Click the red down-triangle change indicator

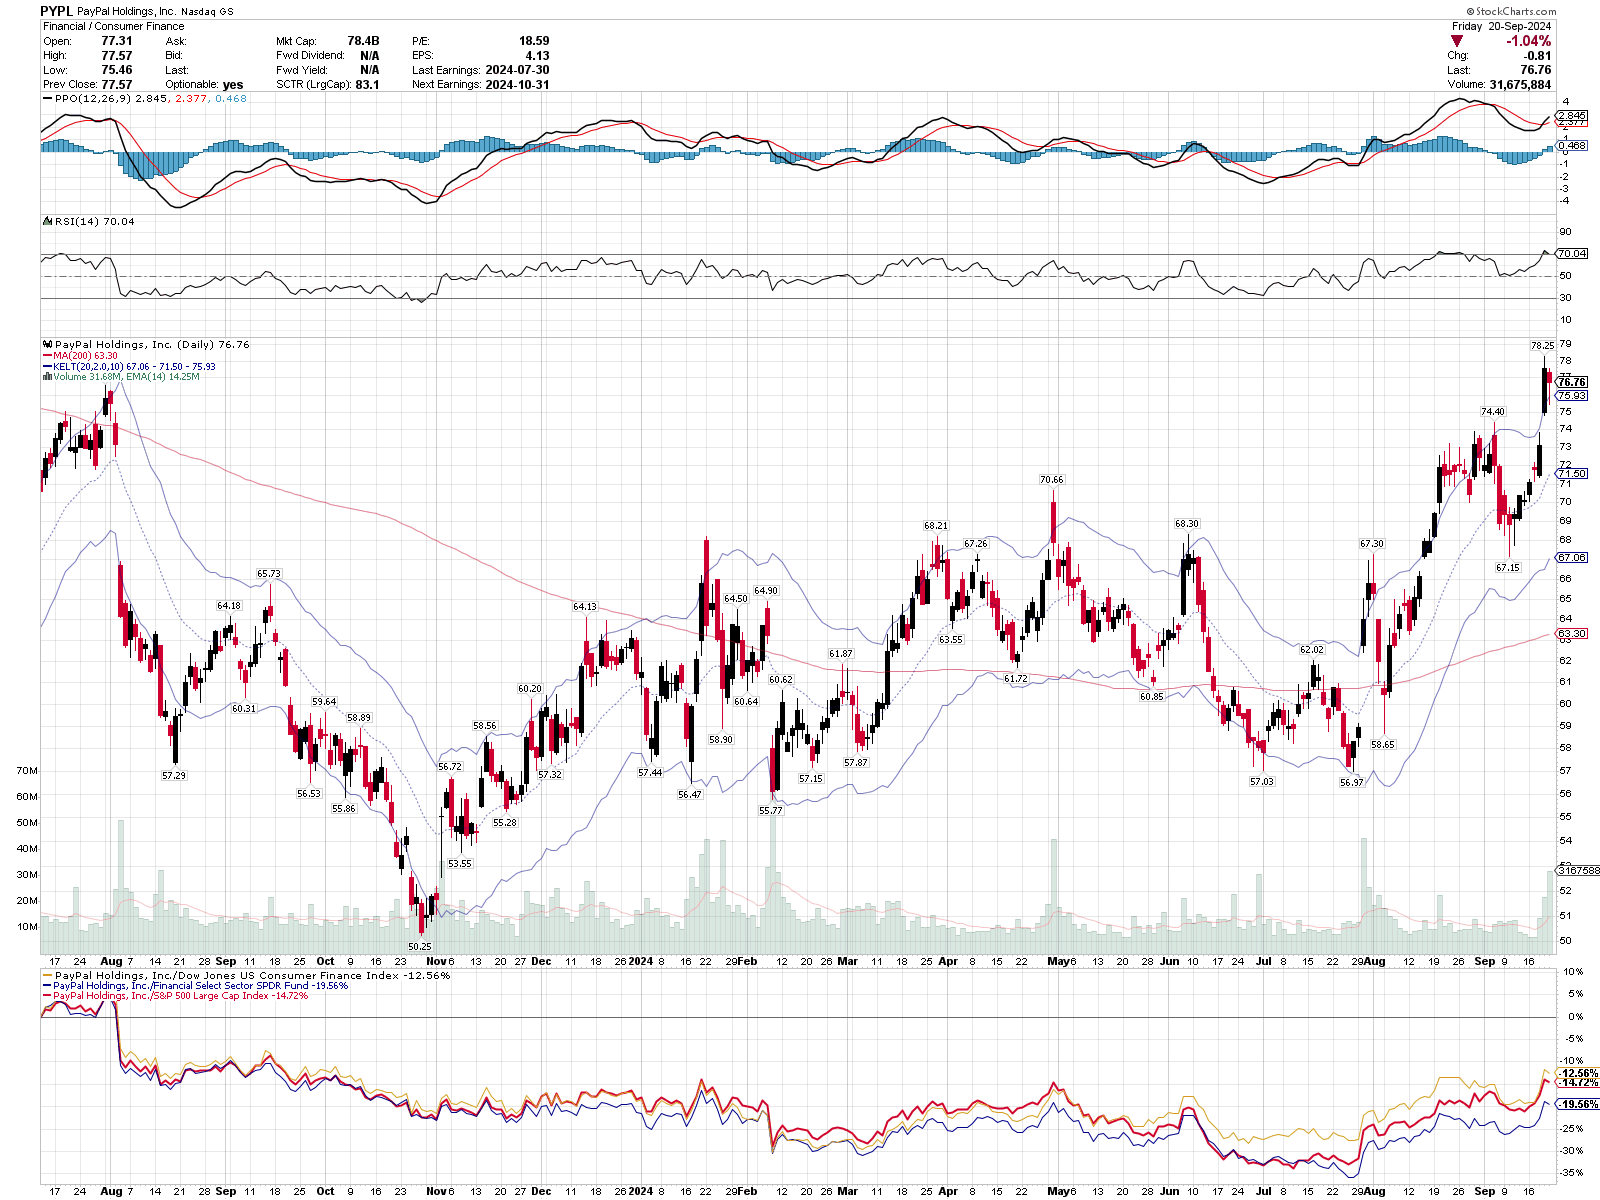click(1457, 41)
